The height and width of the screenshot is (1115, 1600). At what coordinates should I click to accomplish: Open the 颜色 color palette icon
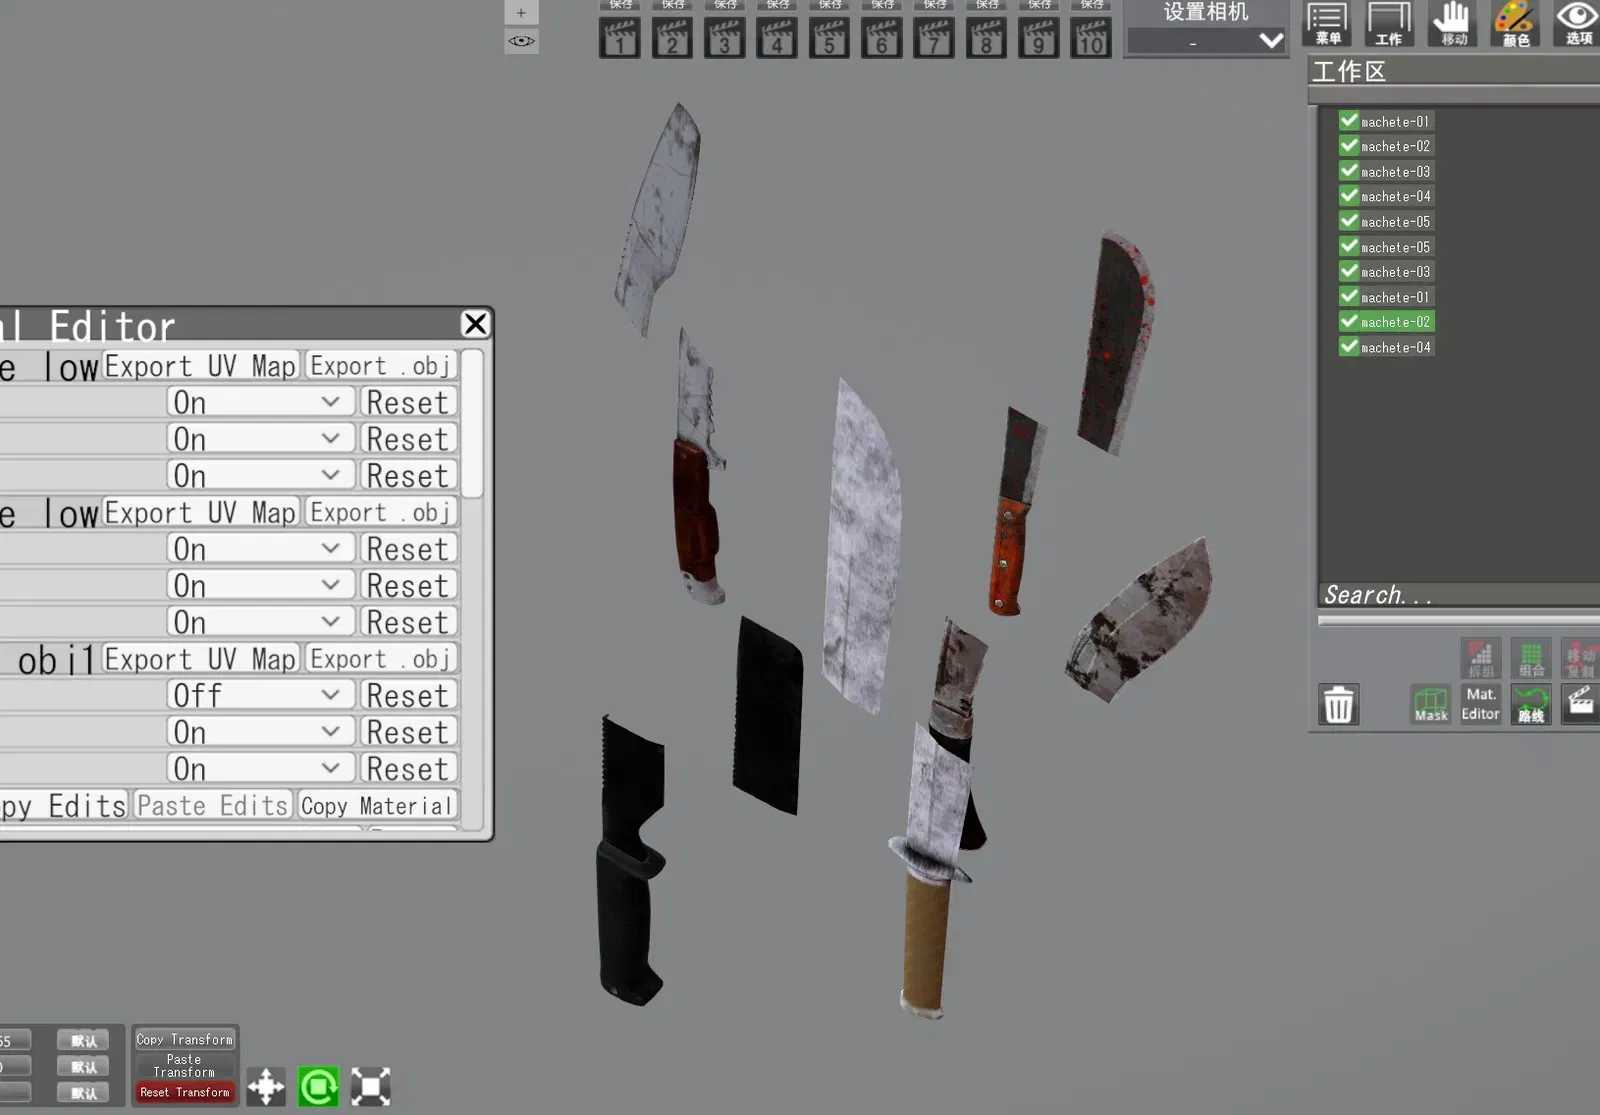[x=1515, y=23]
